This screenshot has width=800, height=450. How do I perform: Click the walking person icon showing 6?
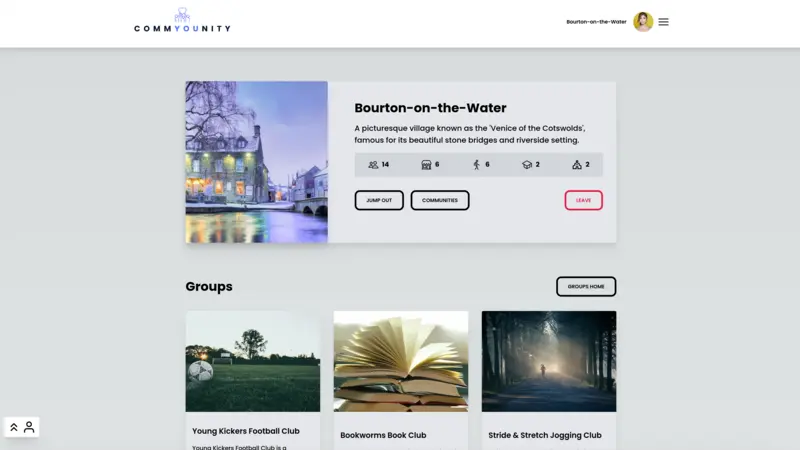point(477,165)
